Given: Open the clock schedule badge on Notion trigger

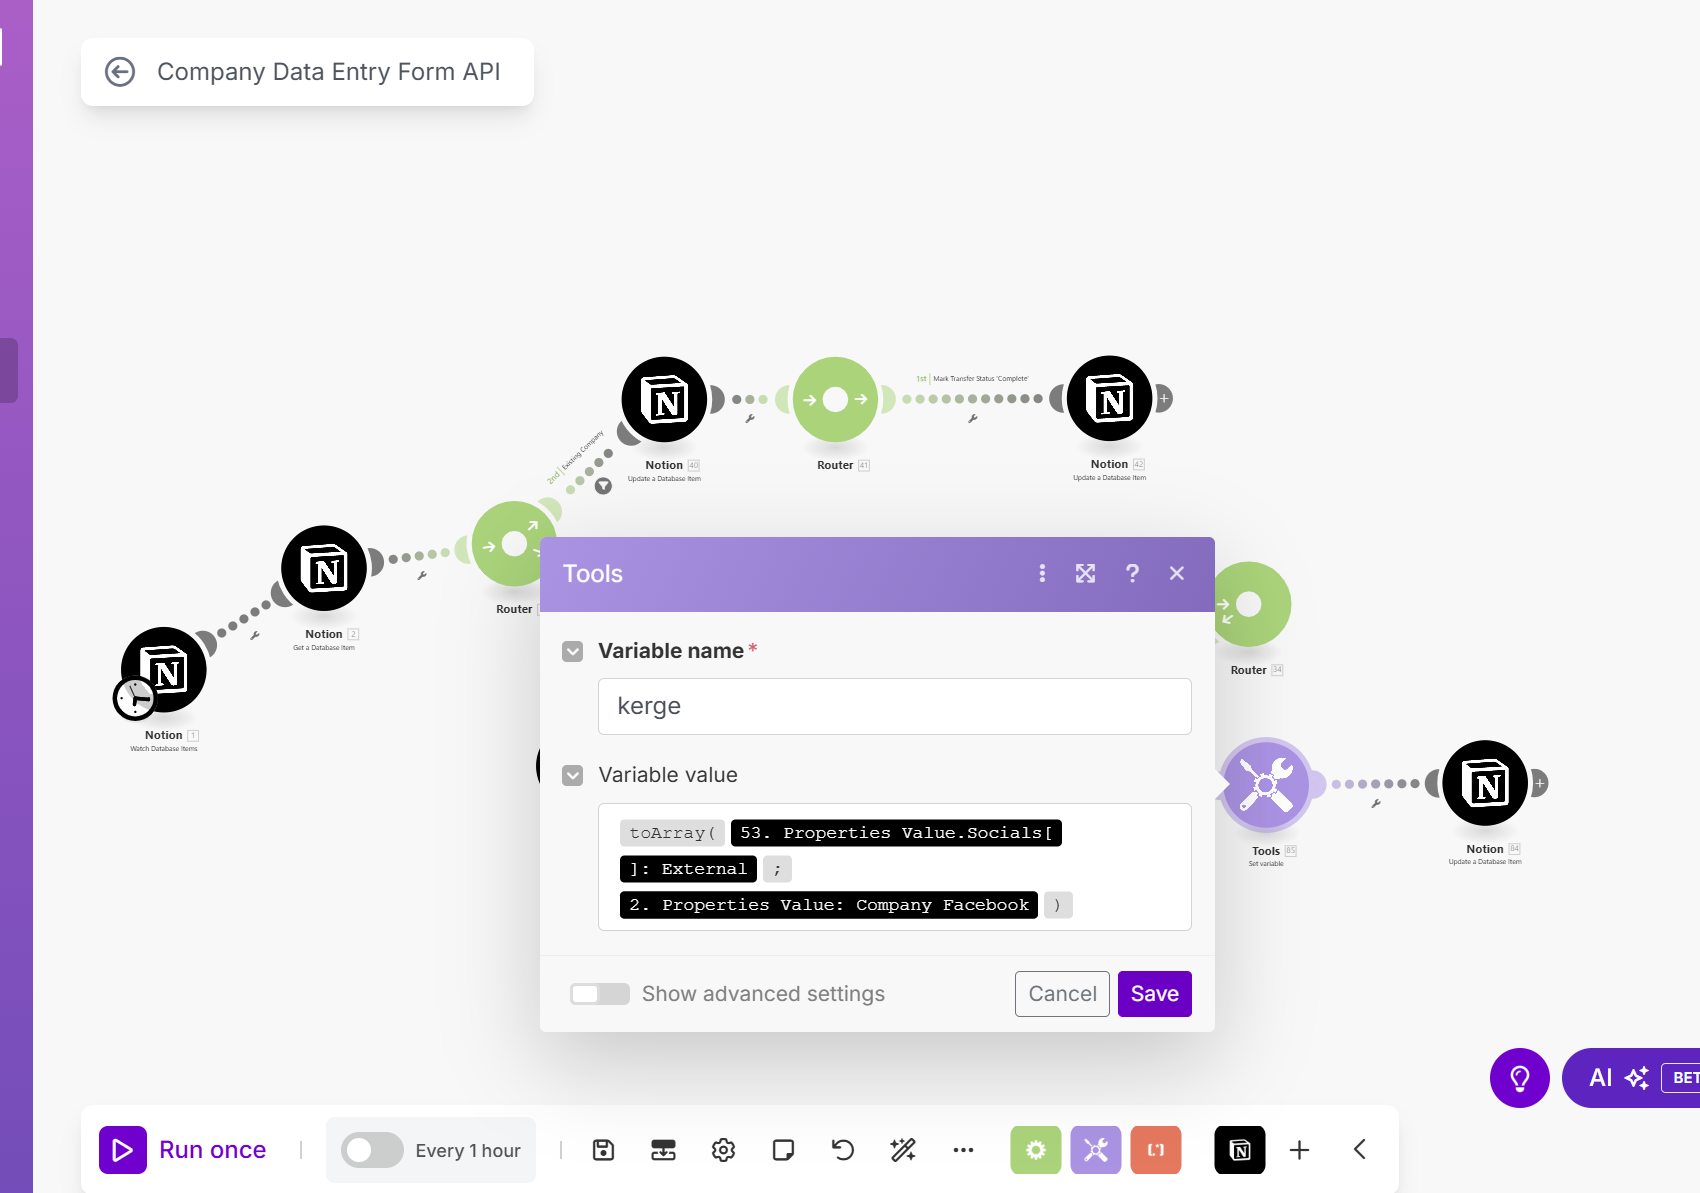Looking at the screenshot, I should 134,699.
